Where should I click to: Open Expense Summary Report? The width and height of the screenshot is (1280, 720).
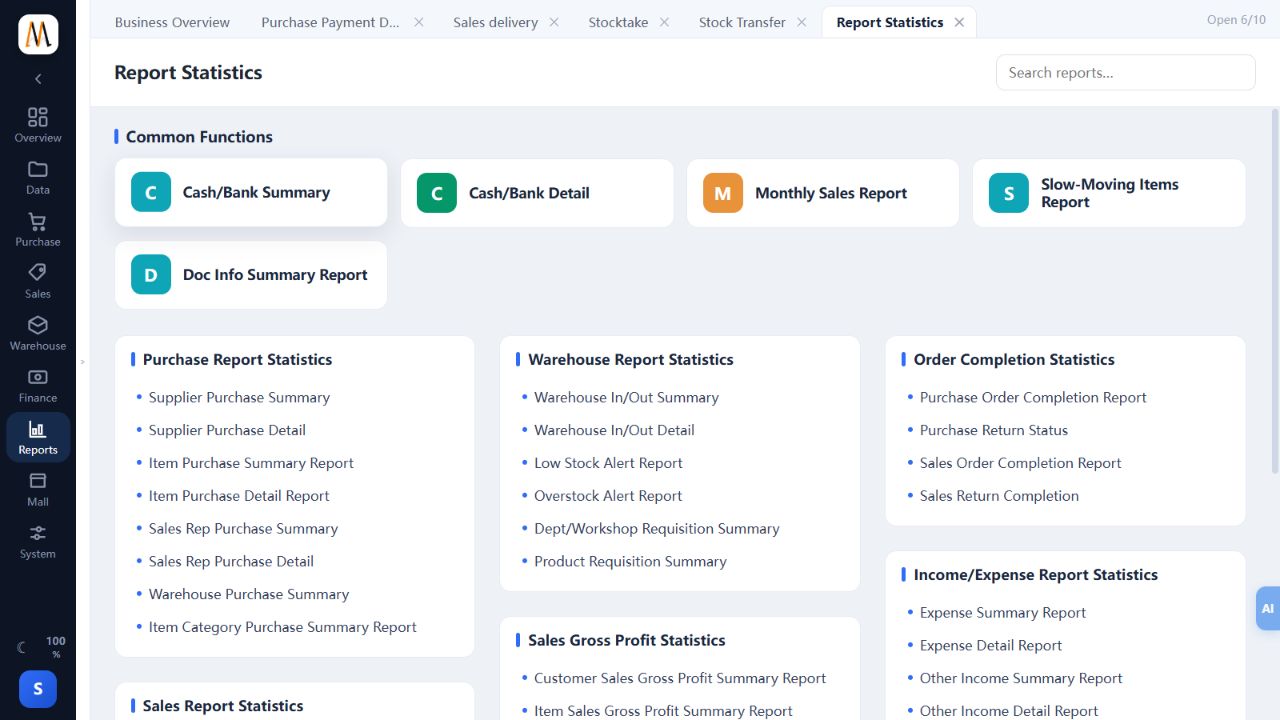coord(1003,613)
